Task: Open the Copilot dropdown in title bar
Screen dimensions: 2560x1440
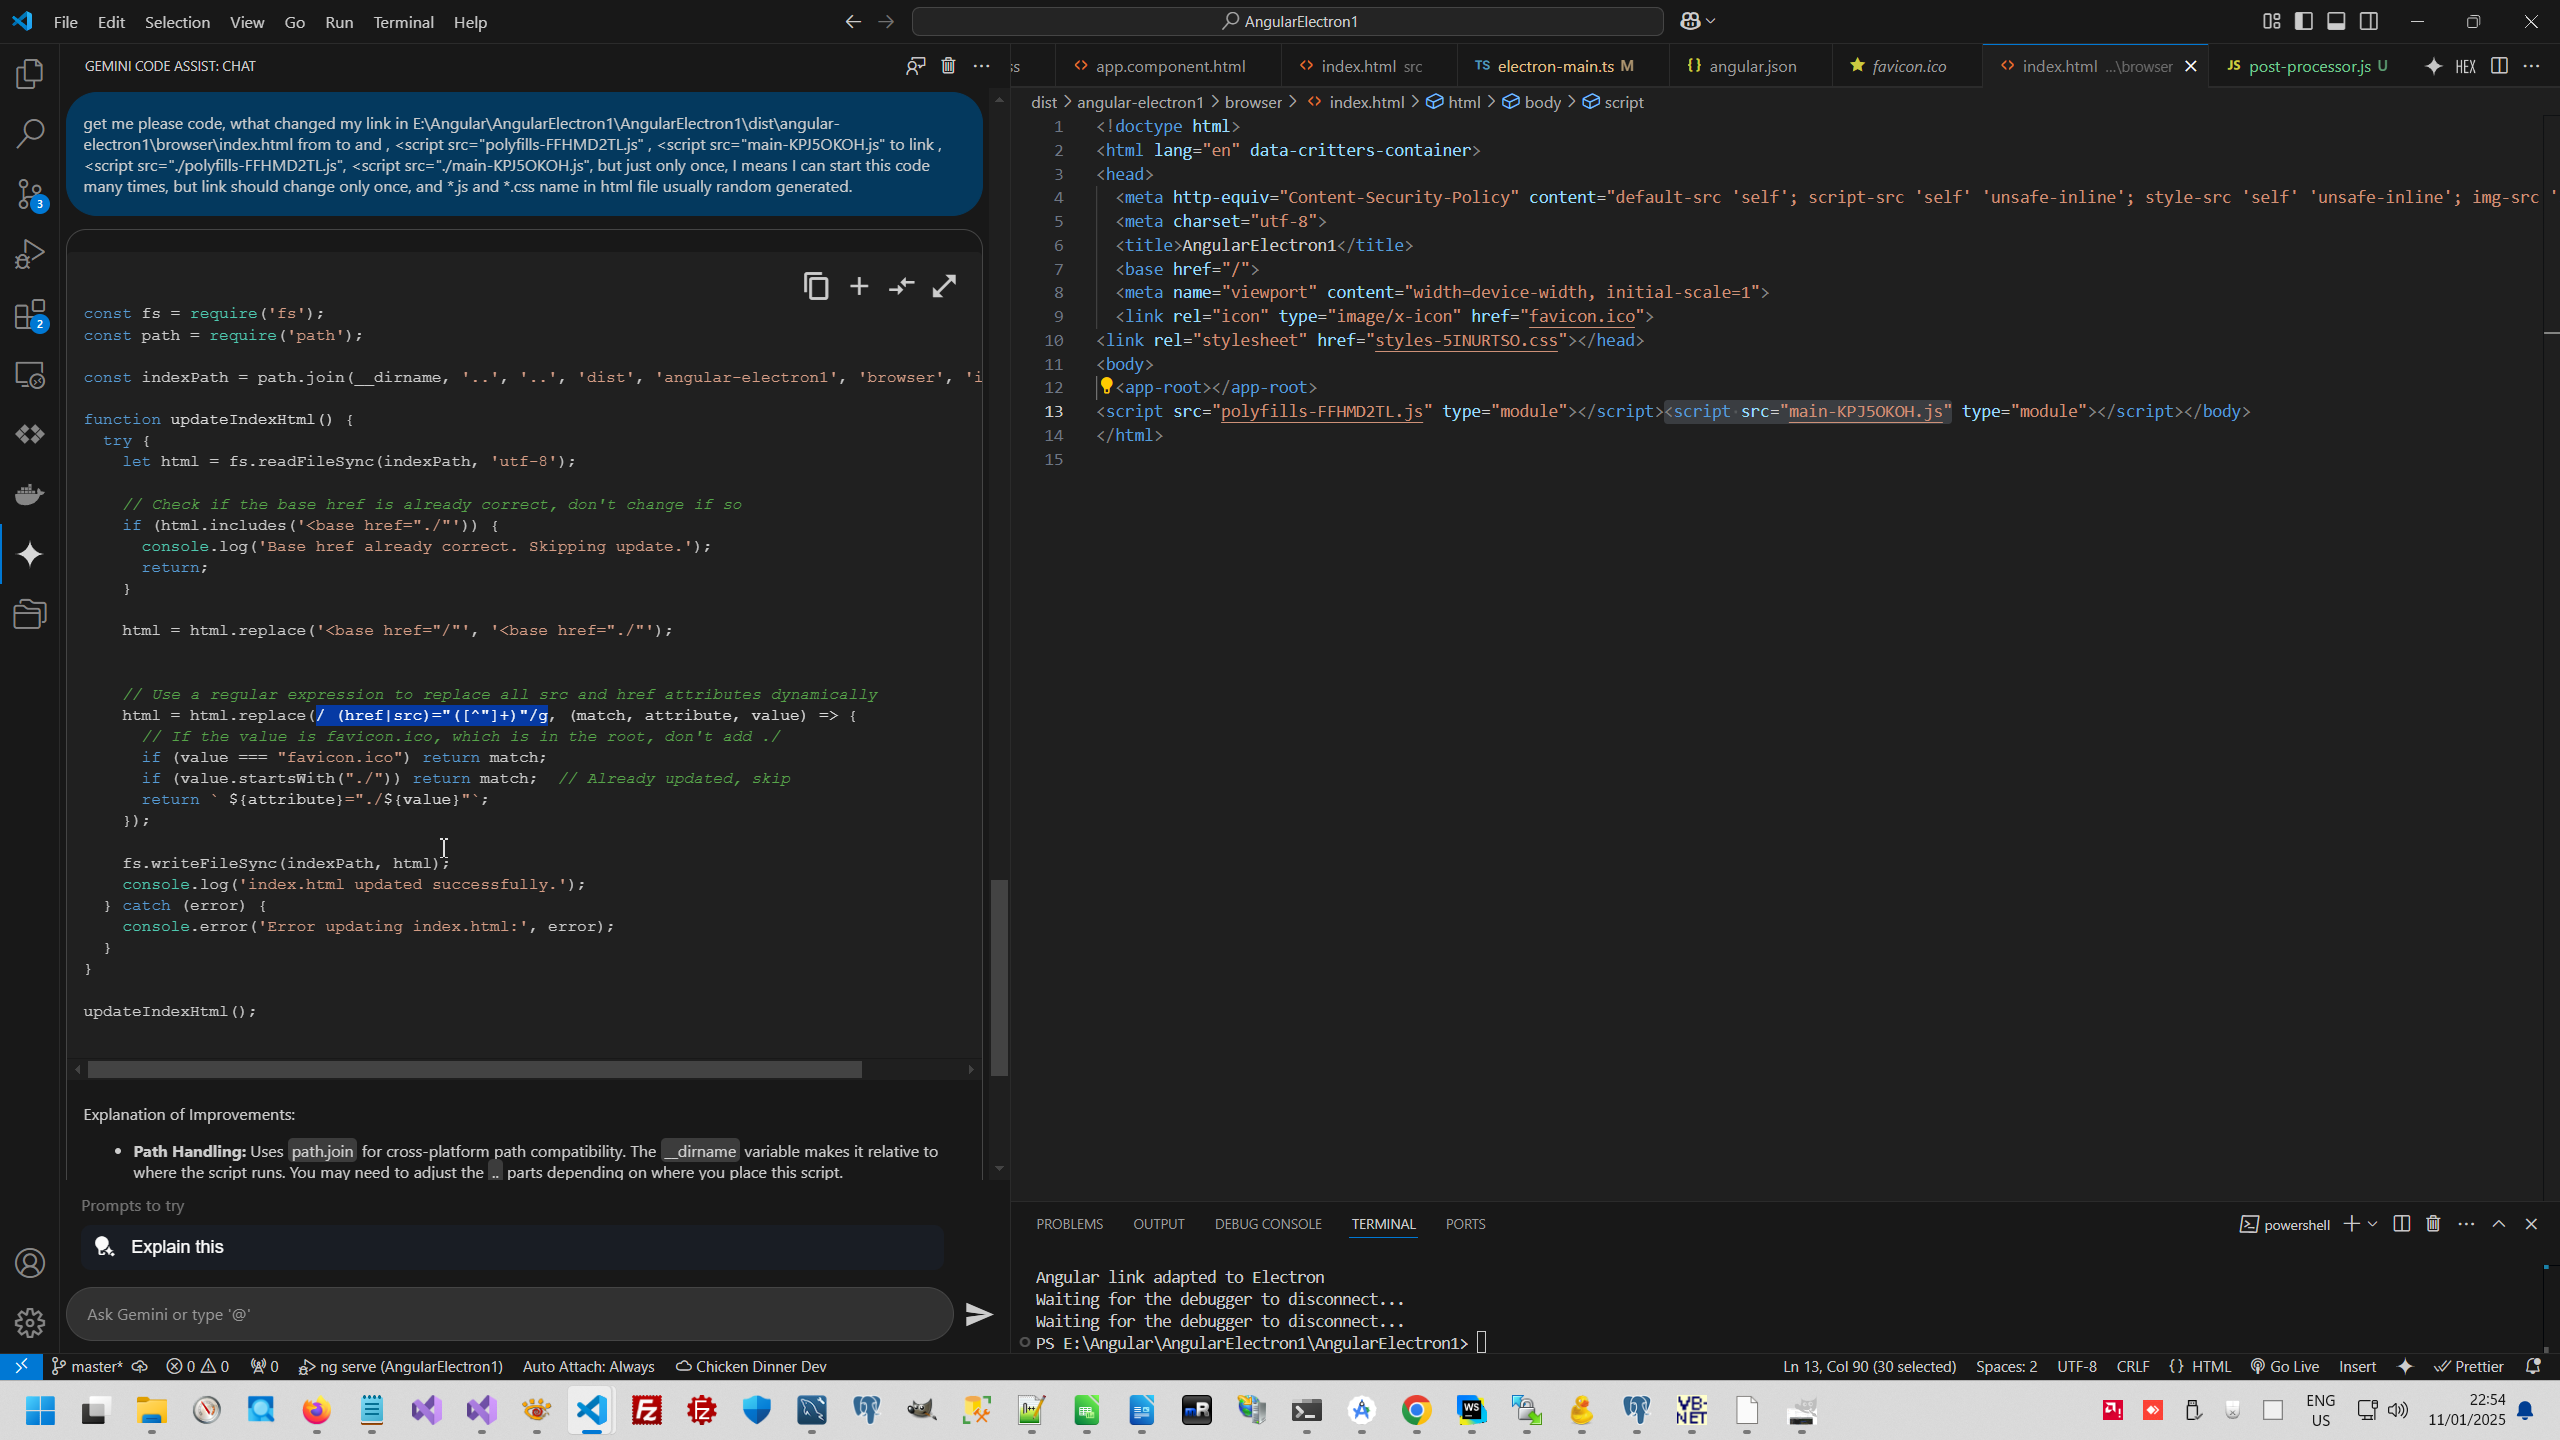Action: 1710,21
